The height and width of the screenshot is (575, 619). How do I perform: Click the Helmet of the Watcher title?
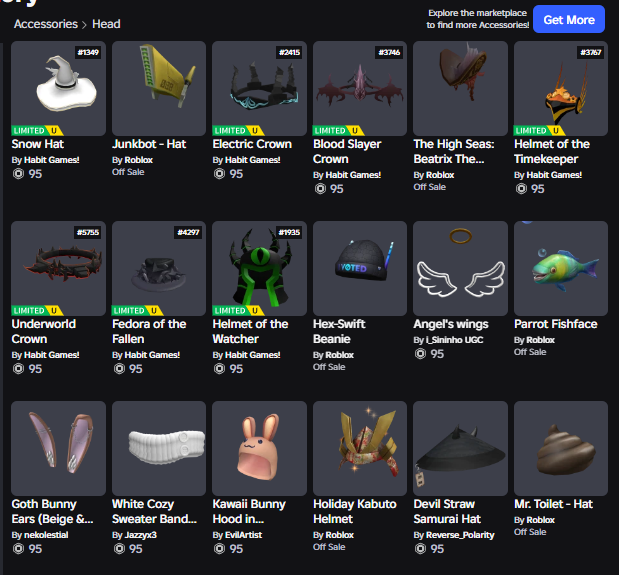tap(250, 332)
